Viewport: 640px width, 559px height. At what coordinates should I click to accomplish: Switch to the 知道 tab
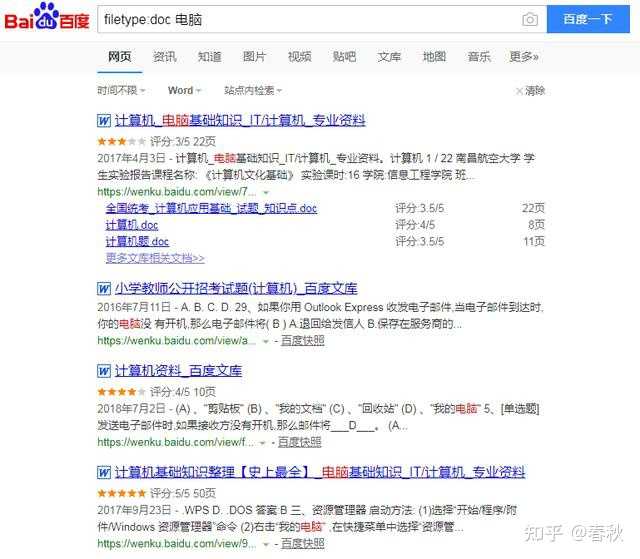[x=210, y=57]
